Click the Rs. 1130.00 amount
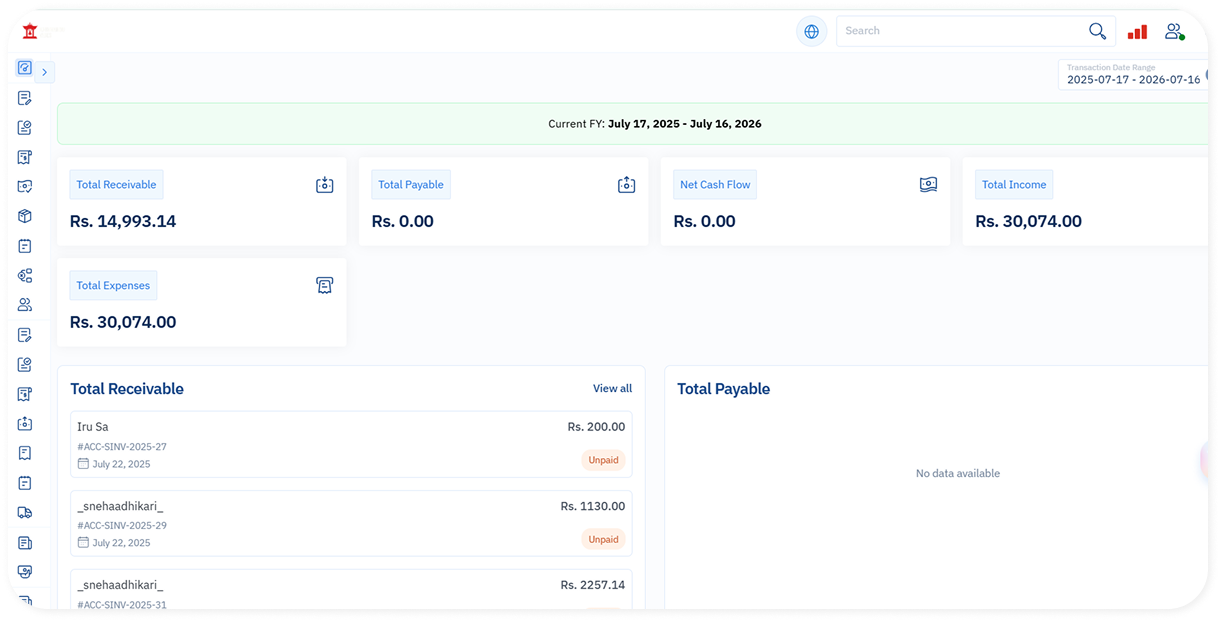Screen dimensions: 1220x621 pyautogui.click(x=593, y=507)
